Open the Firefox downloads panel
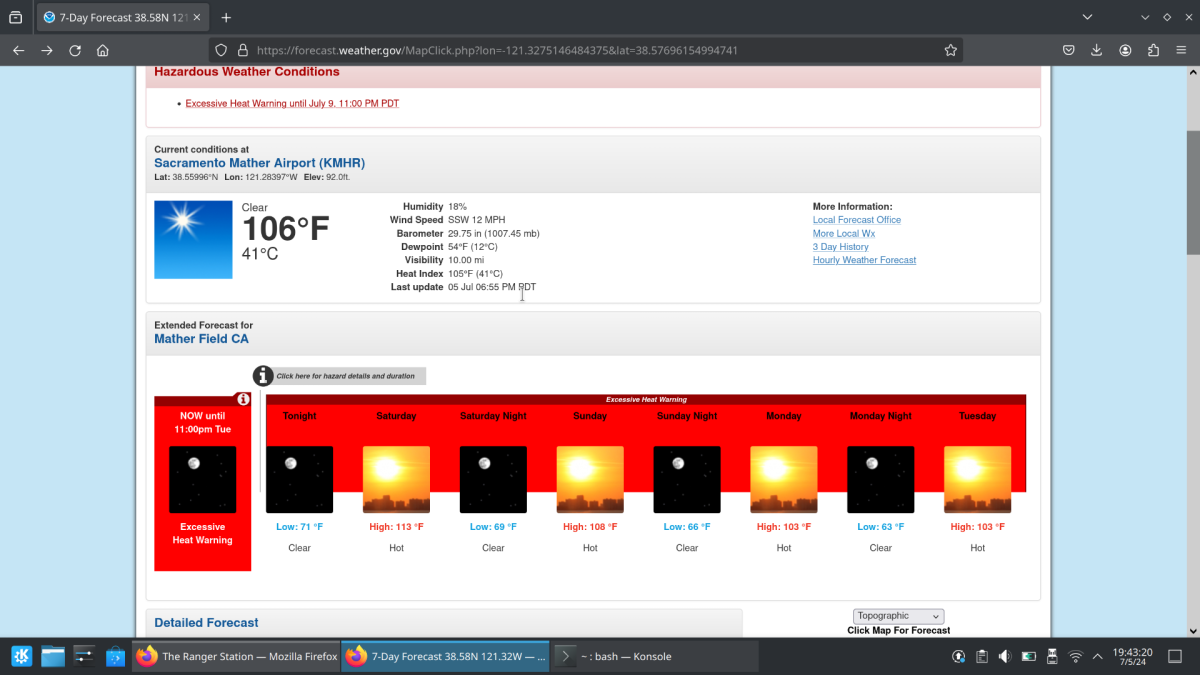Viewport: 1200px width, 675px height. (x=1097, y=50)
